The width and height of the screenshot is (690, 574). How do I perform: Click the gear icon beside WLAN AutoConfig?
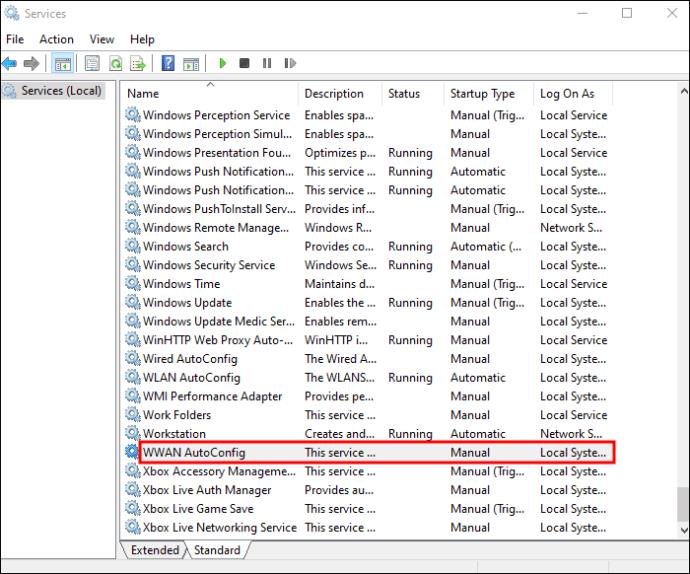pyautogui.click(x=132, y=377)
